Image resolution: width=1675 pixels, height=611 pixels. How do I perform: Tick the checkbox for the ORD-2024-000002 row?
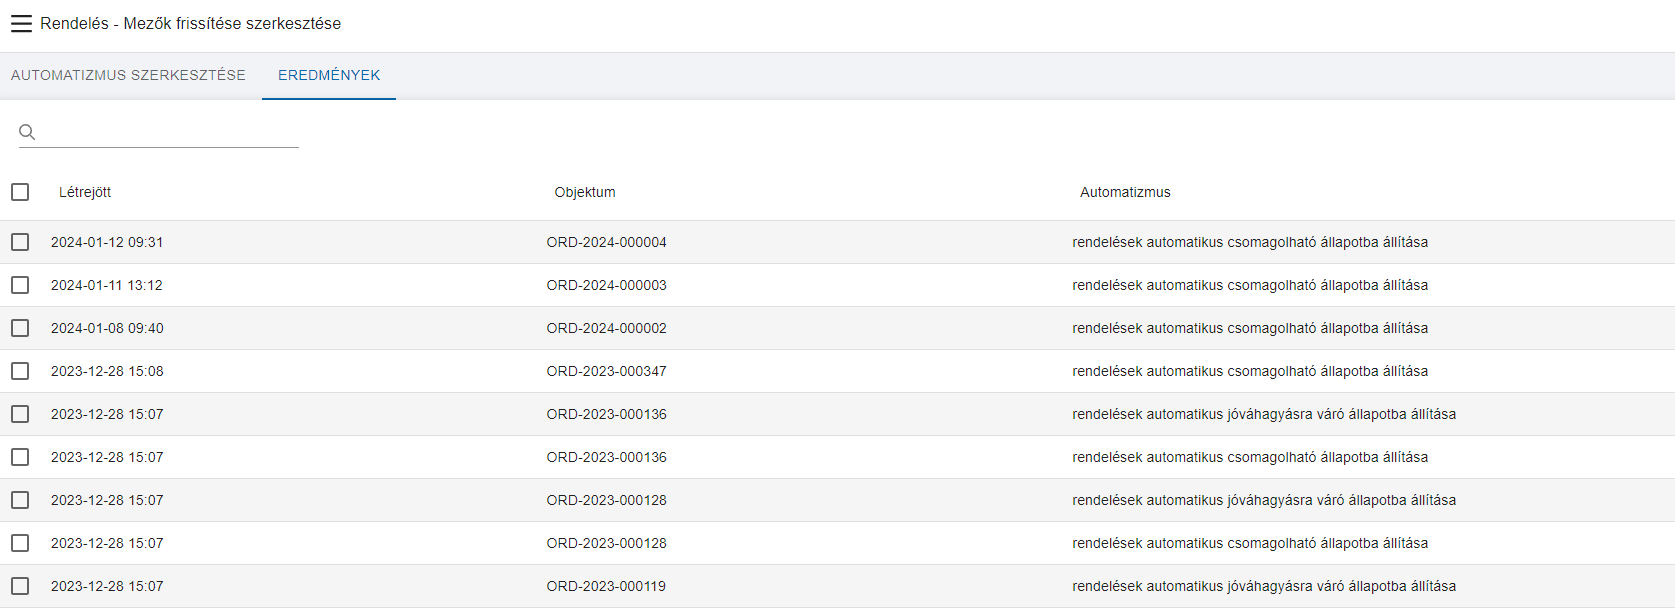(20, 328)
